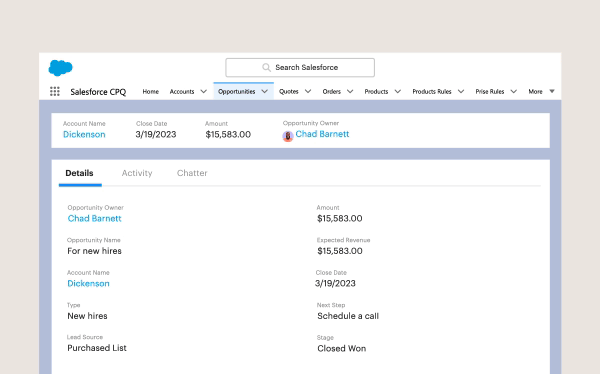Click the Salesforce cloud logo
The width and height of the screenshot is (600, 374).
(x=60, y=68)
